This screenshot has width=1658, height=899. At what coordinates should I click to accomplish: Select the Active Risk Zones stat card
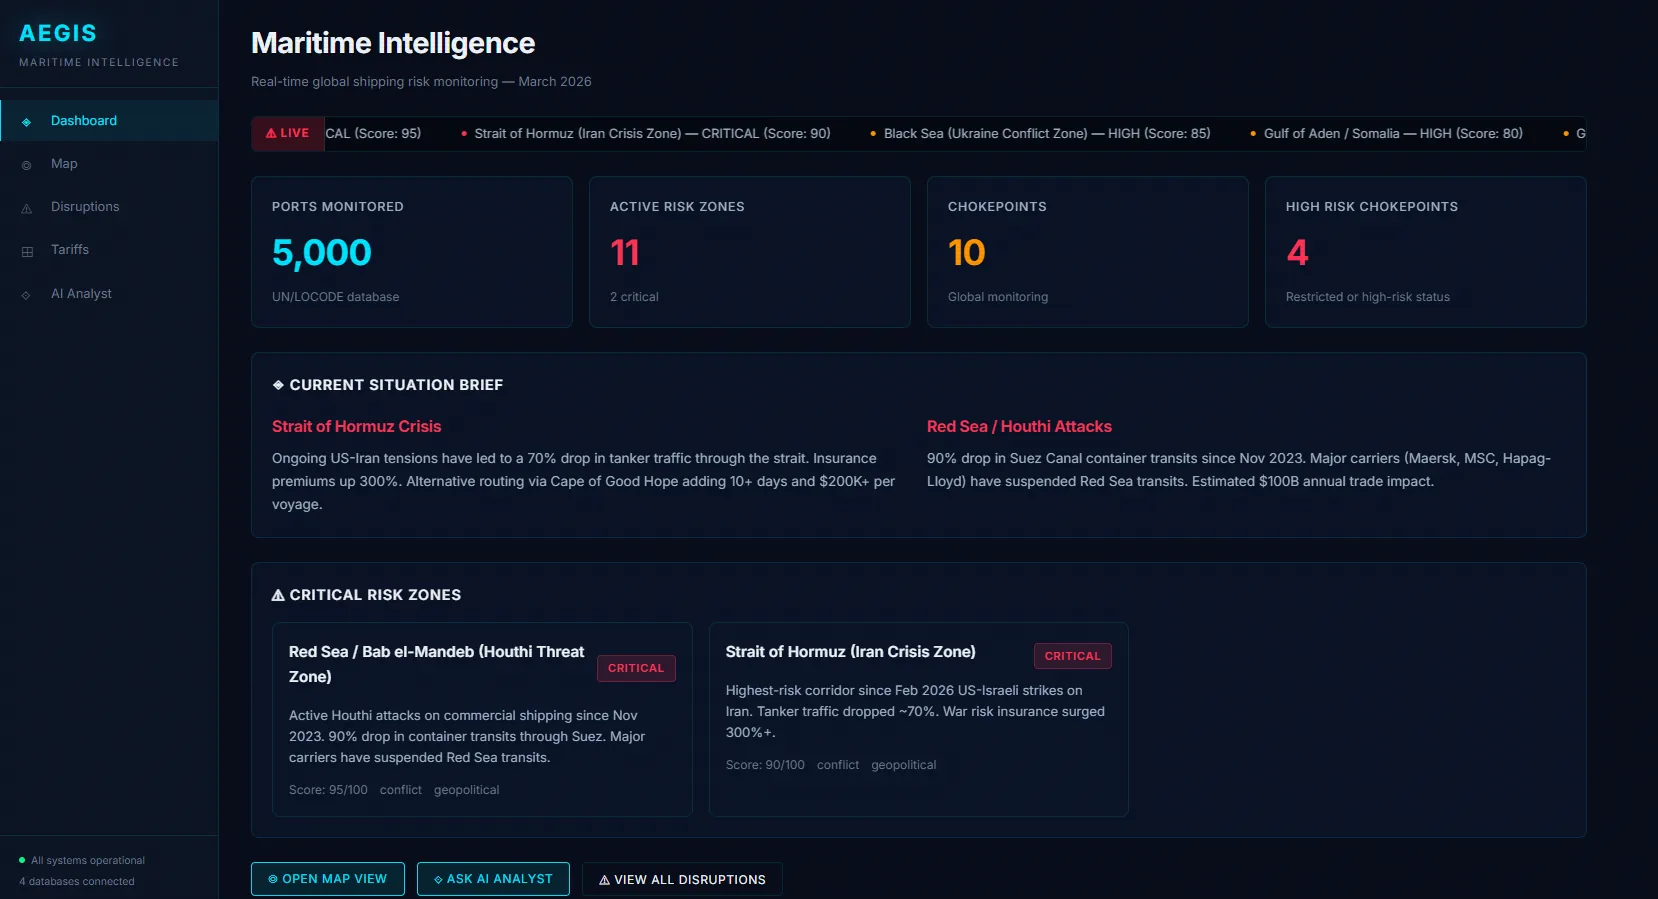tap(750, 252)
